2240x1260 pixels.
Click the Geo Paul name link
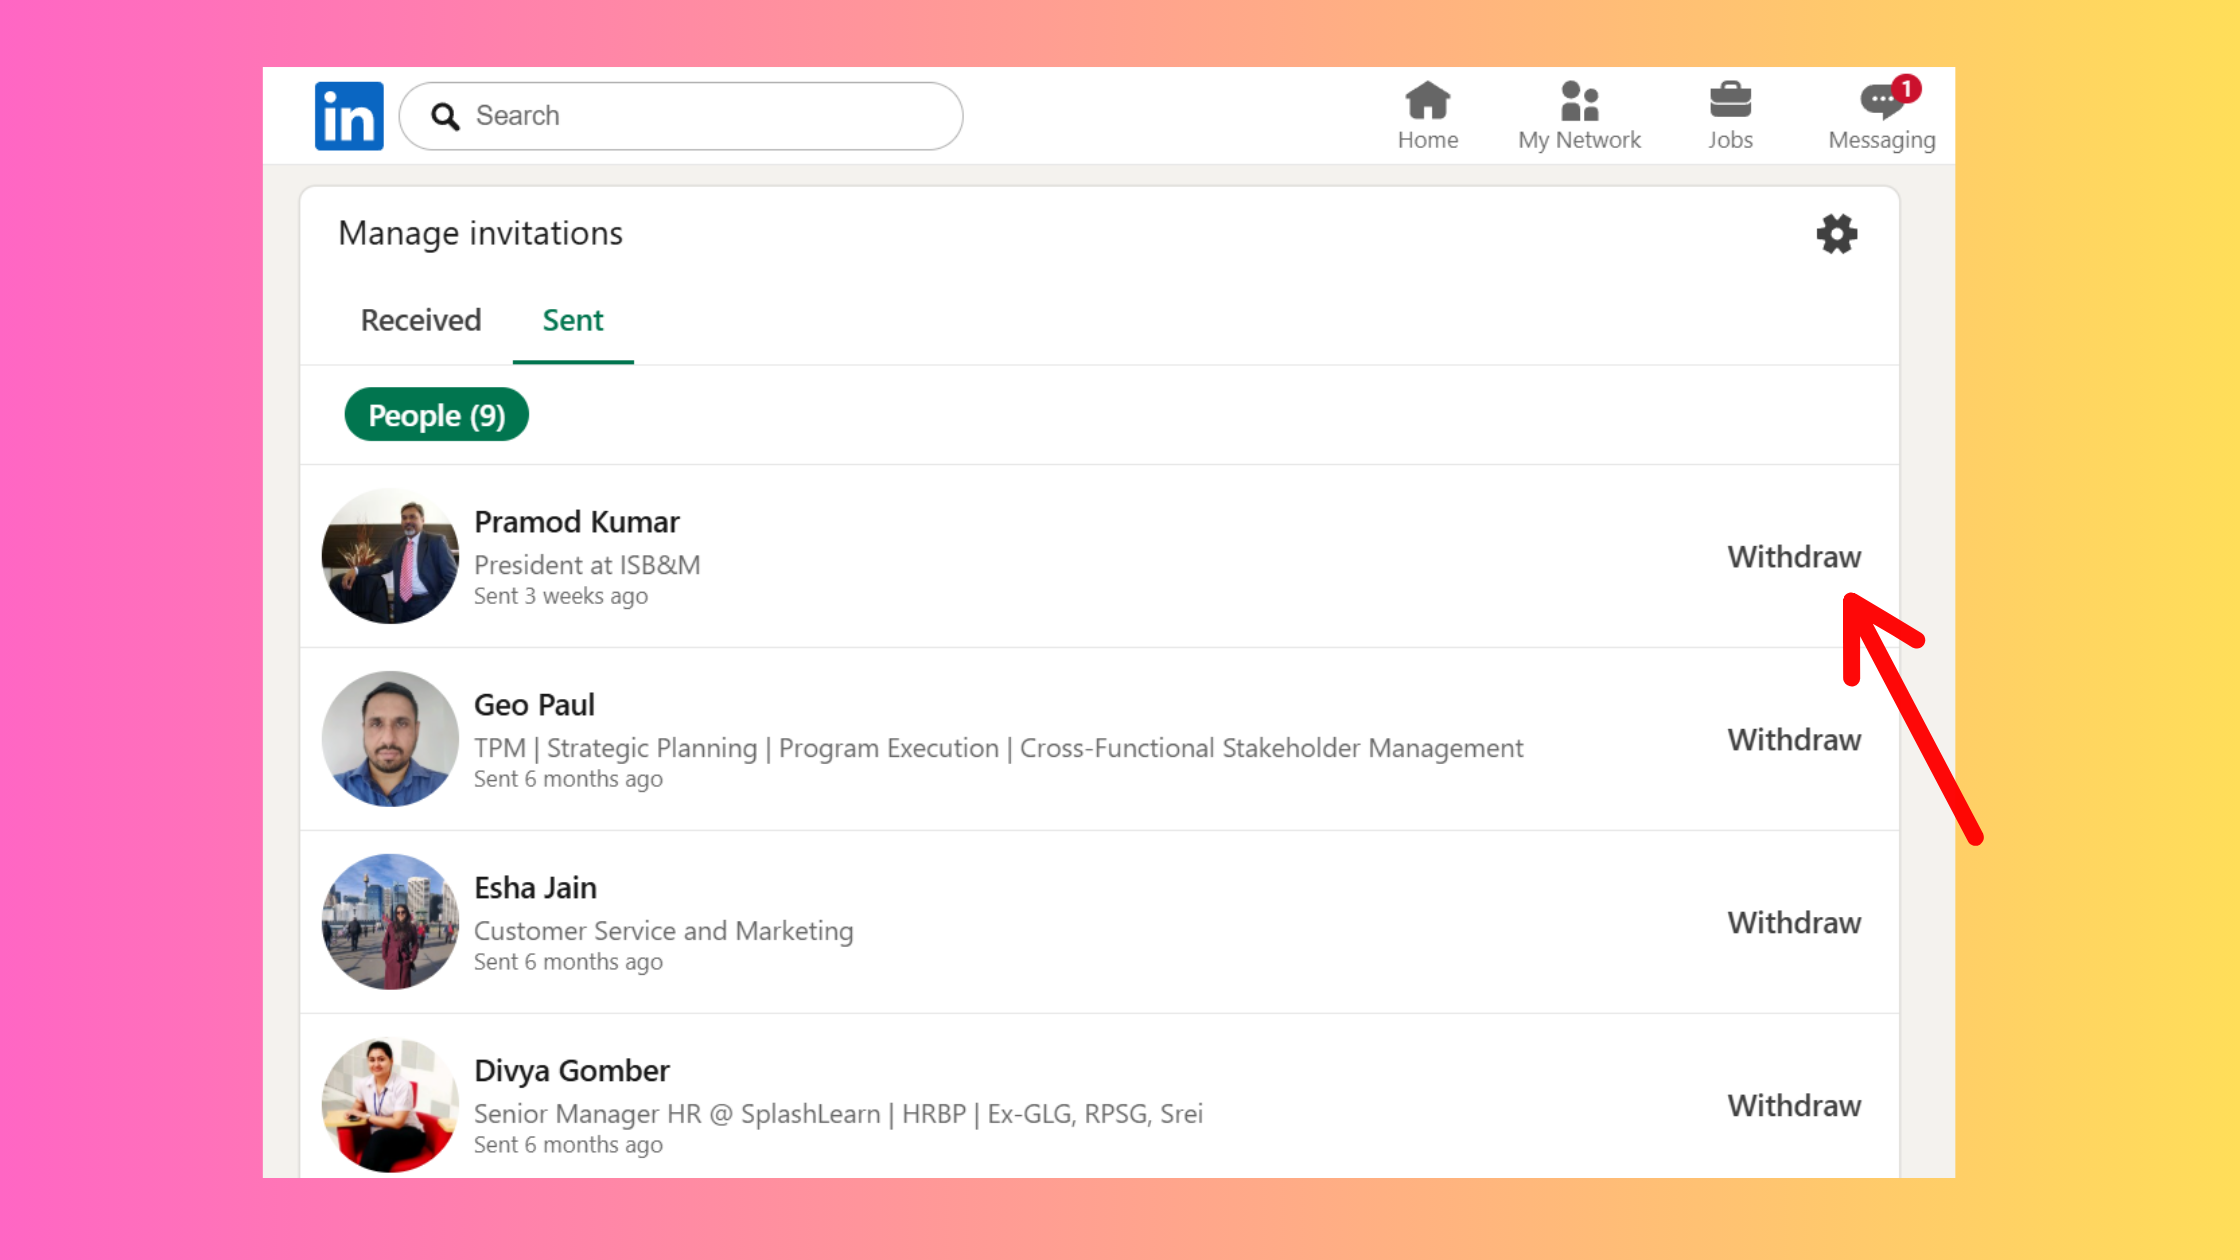[534, 705]
